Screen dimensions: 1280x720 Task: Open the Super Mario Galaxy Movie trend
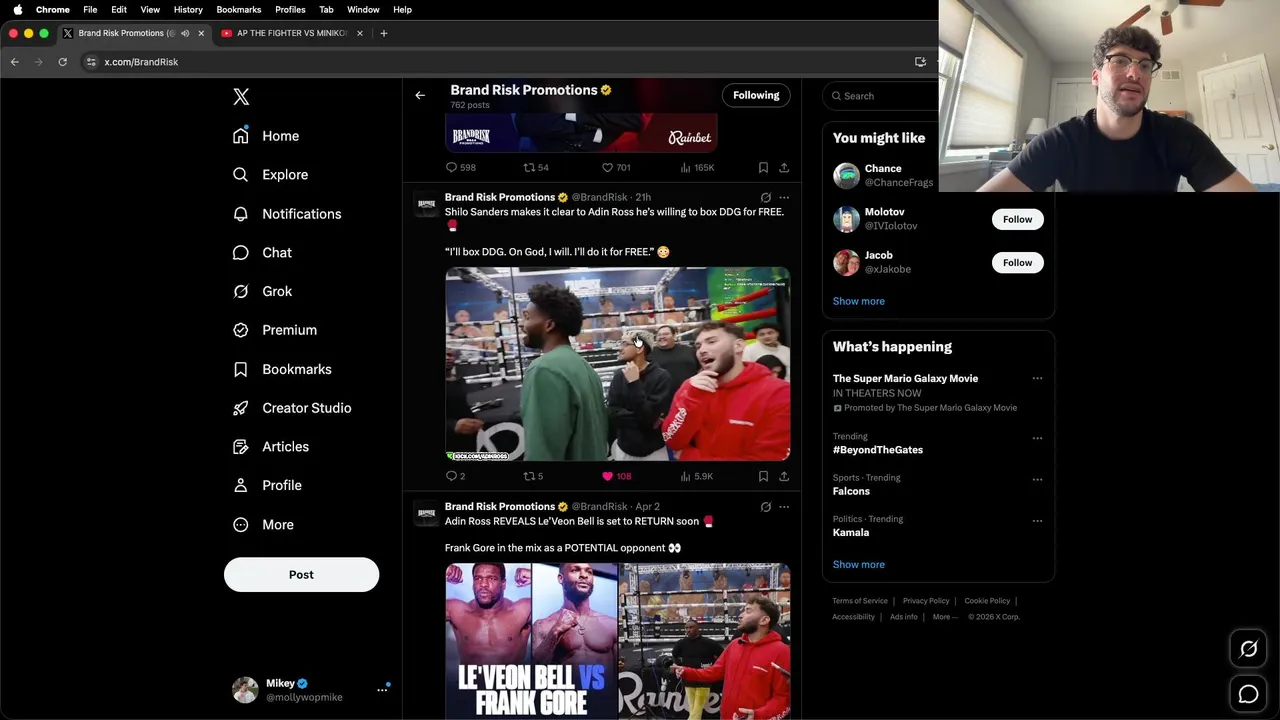click(x=905, y=379)
